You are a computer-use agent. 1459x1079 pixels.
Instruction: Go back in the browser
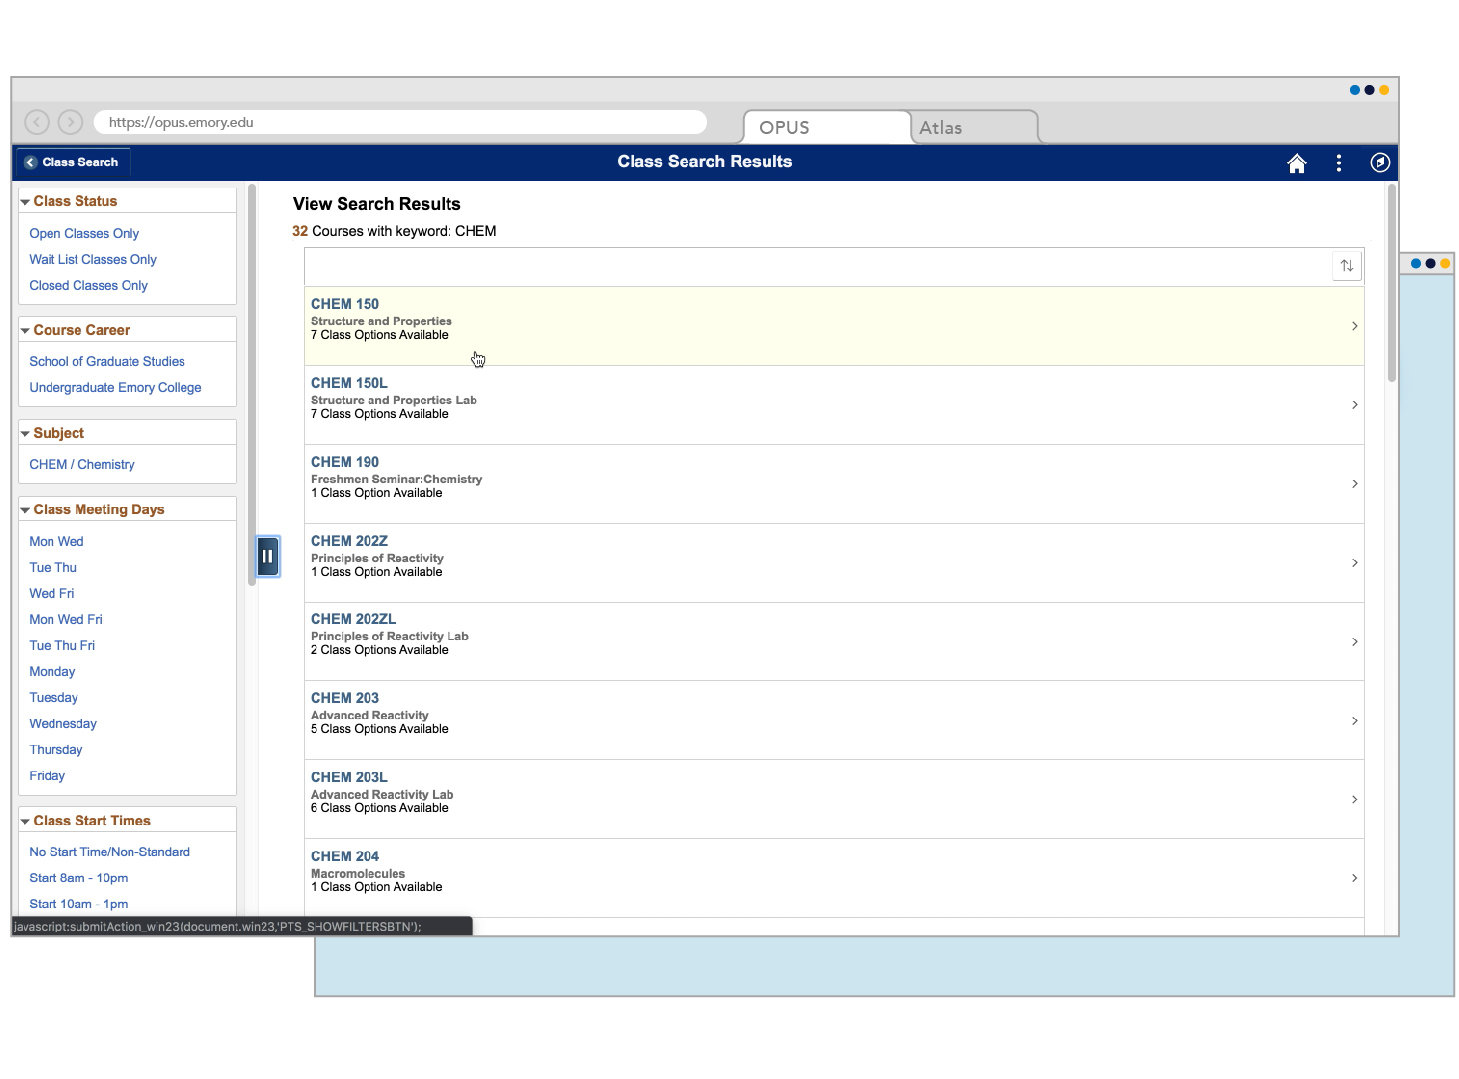37,122
